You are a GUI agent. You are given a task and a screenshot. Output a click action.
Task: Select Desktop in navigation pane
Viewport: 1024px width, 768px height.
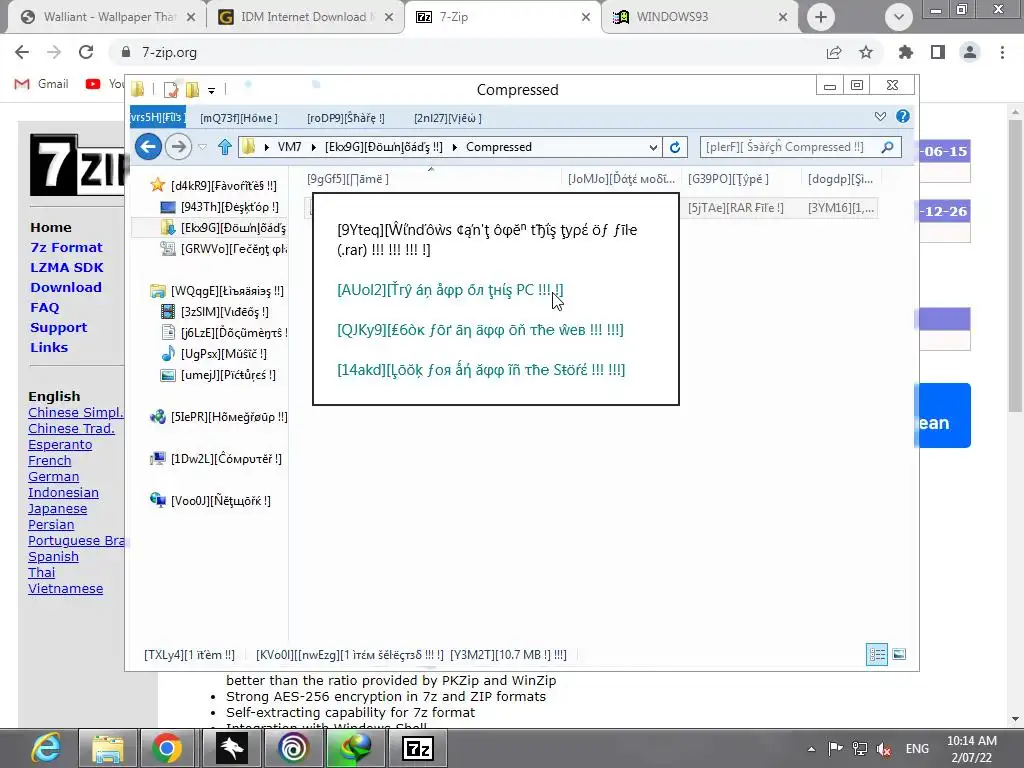pyautogui.click(x=221, y=207)
